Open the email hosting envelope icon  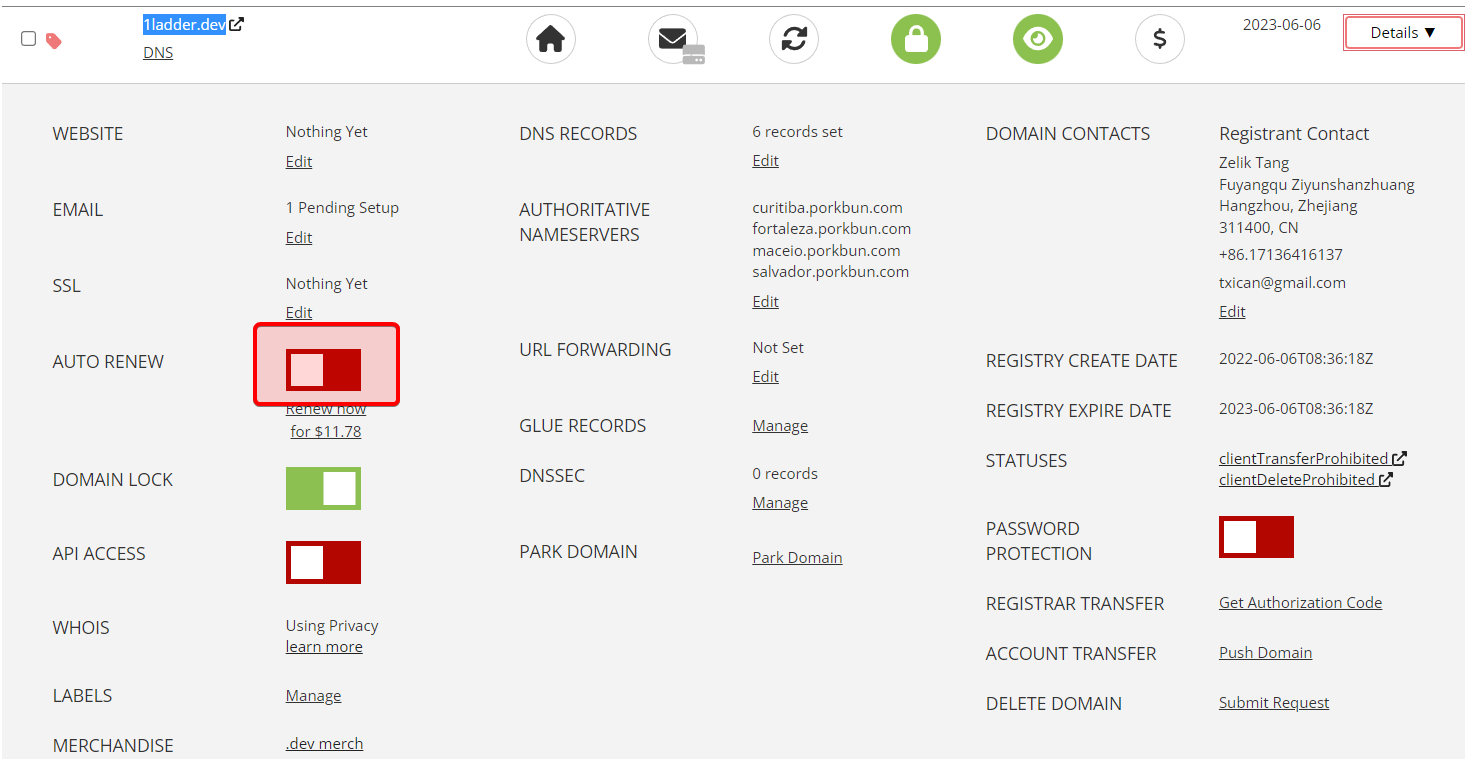pos(674,40)
